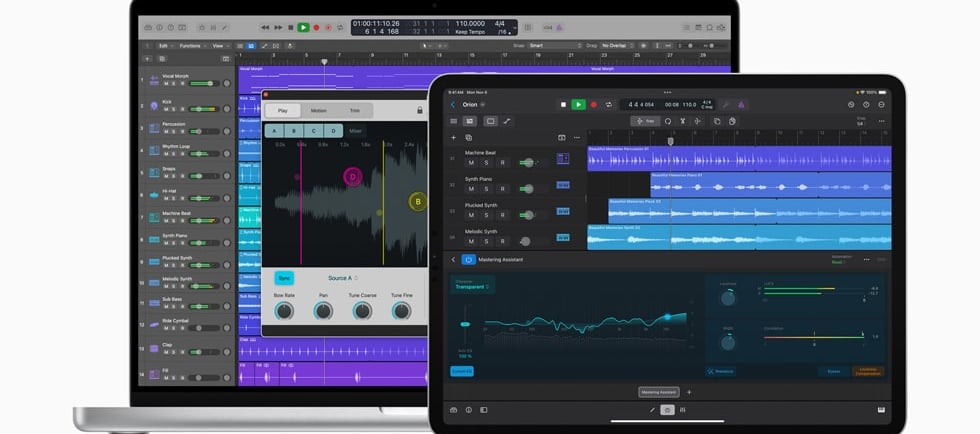Click the Custom EQ button
Viewport: 980px width, 434px height.
click(462, 371)
